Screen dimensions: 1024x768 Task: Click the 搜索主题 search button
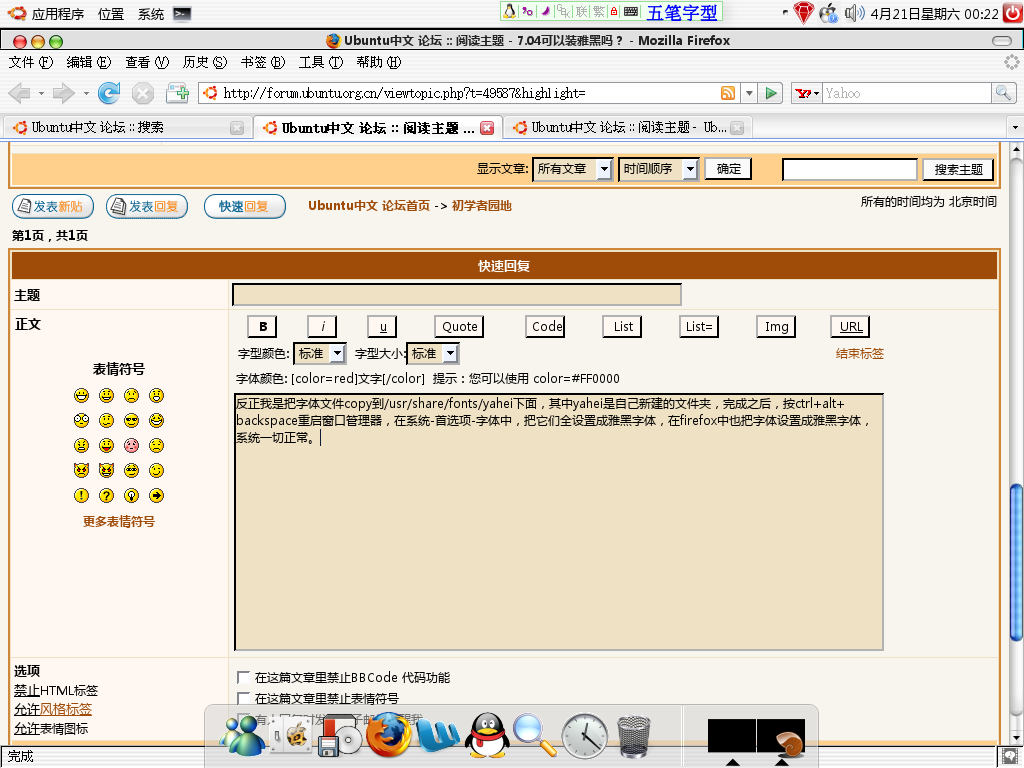[958, 169]
